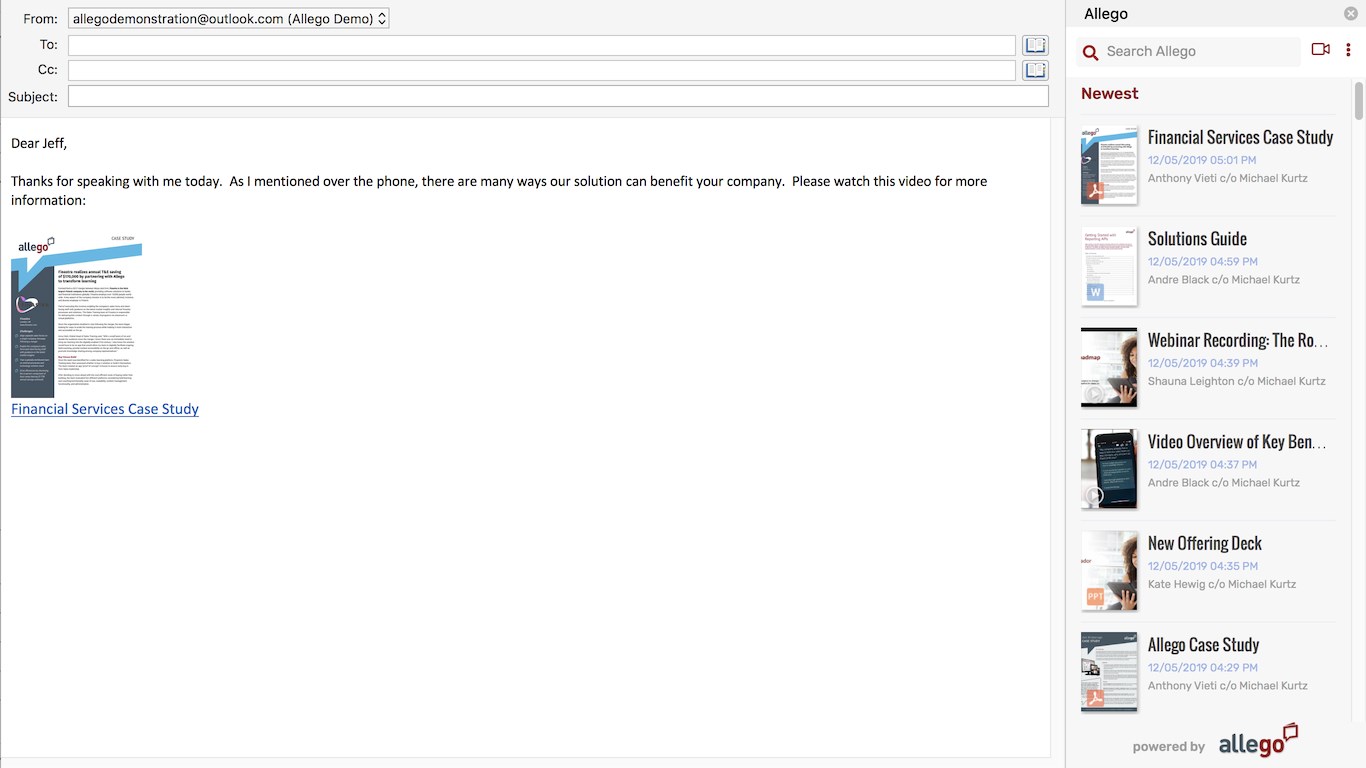Select Video Overview of Key Benefits thumbnail
Viewport: 1366px width, 768px height.
click(x=1109, y=469)
